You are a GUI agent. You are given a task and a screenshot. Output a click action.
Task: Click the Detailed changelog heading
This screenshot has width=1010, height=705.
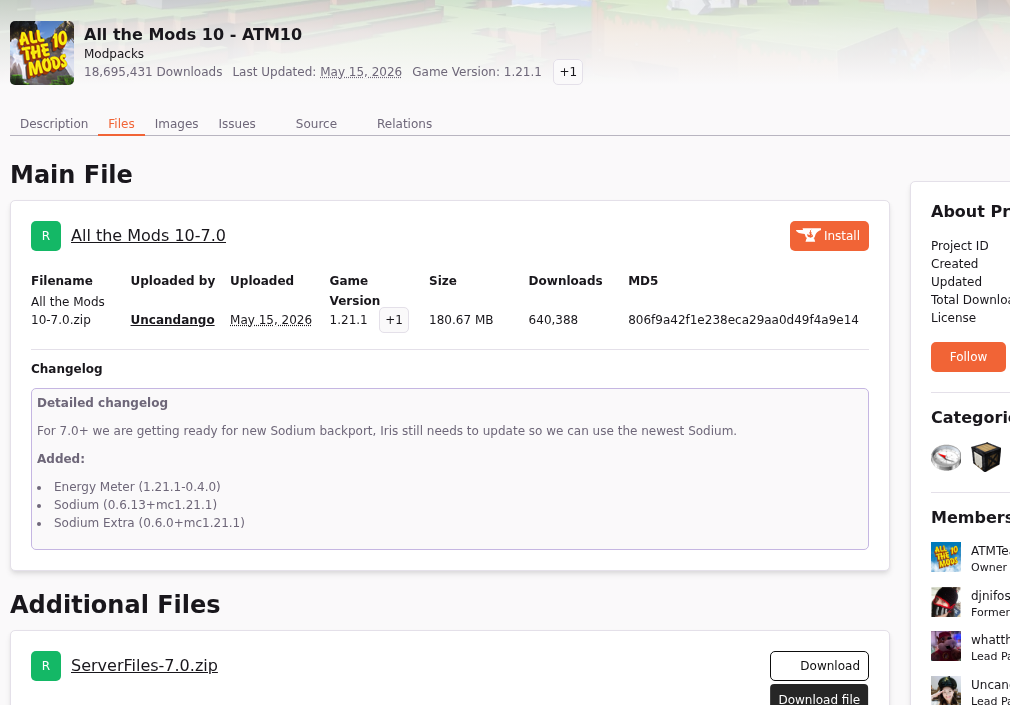point(102,403)
